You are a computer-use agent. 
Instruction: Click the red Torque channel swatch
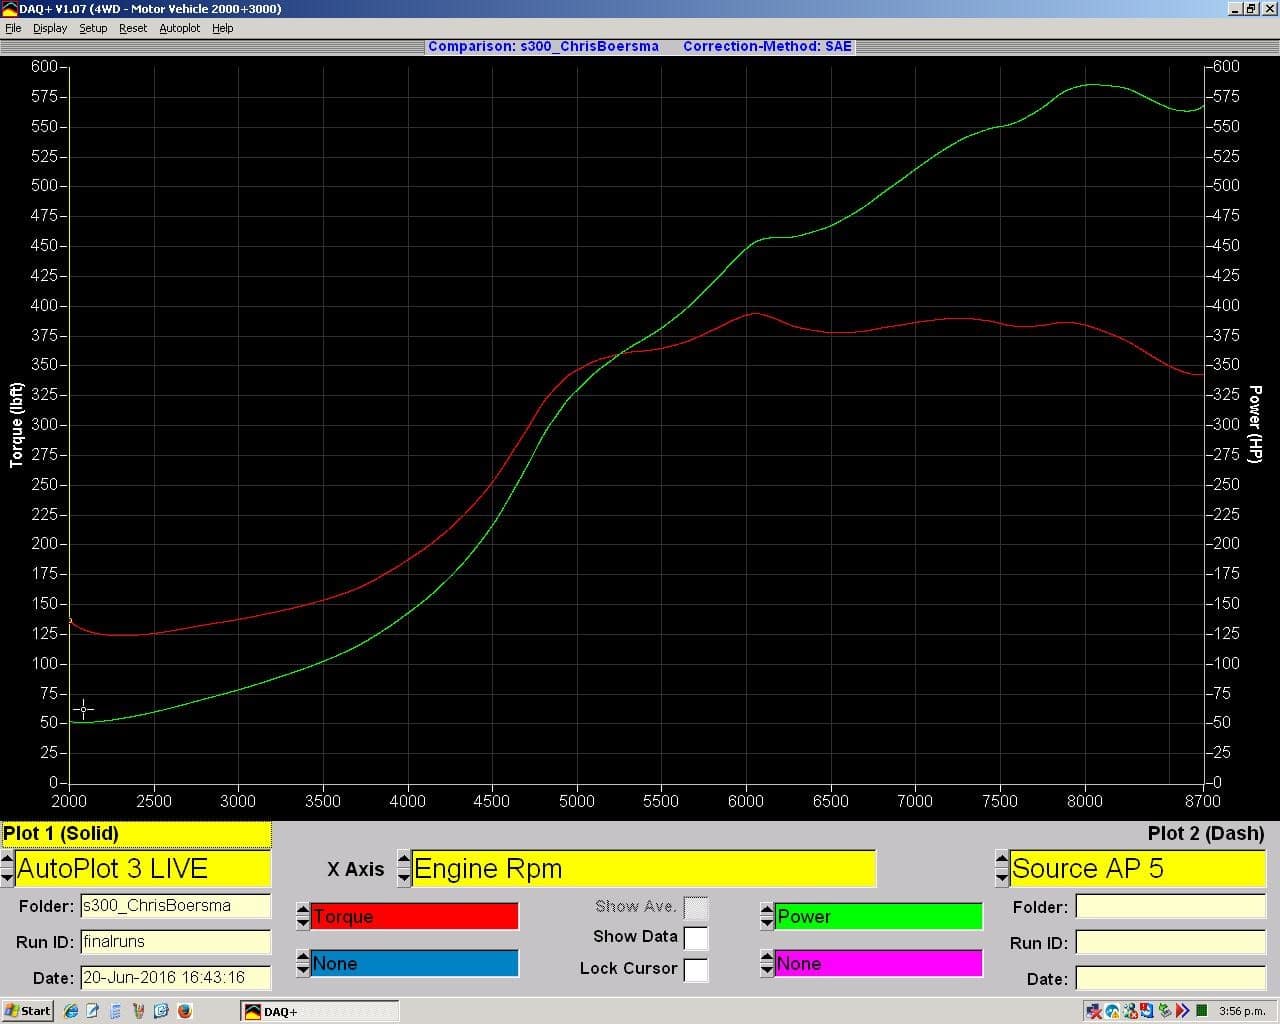click(414, 916)
